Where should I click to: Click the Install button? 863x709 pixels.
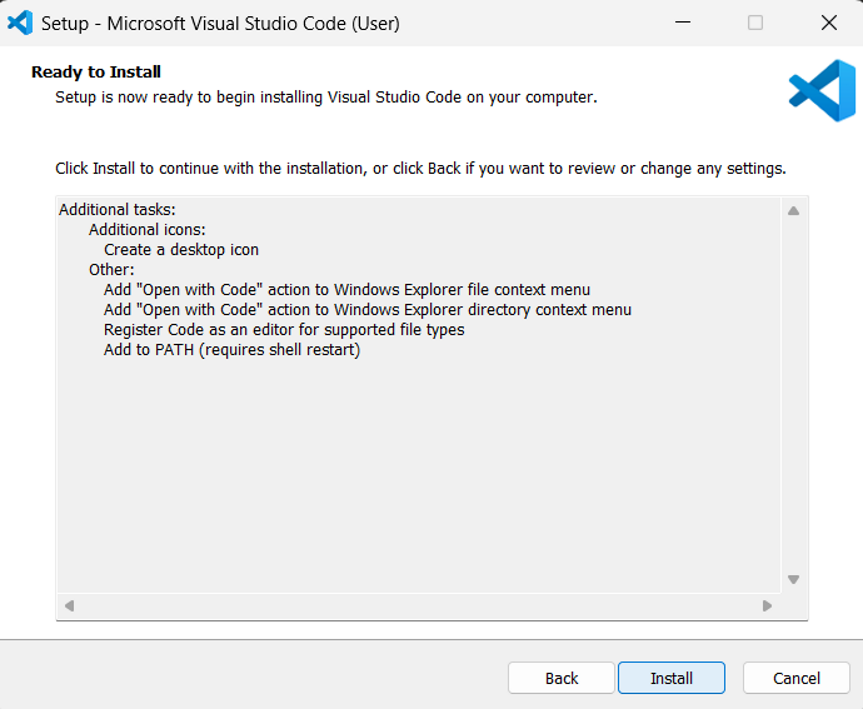(671, 678)
